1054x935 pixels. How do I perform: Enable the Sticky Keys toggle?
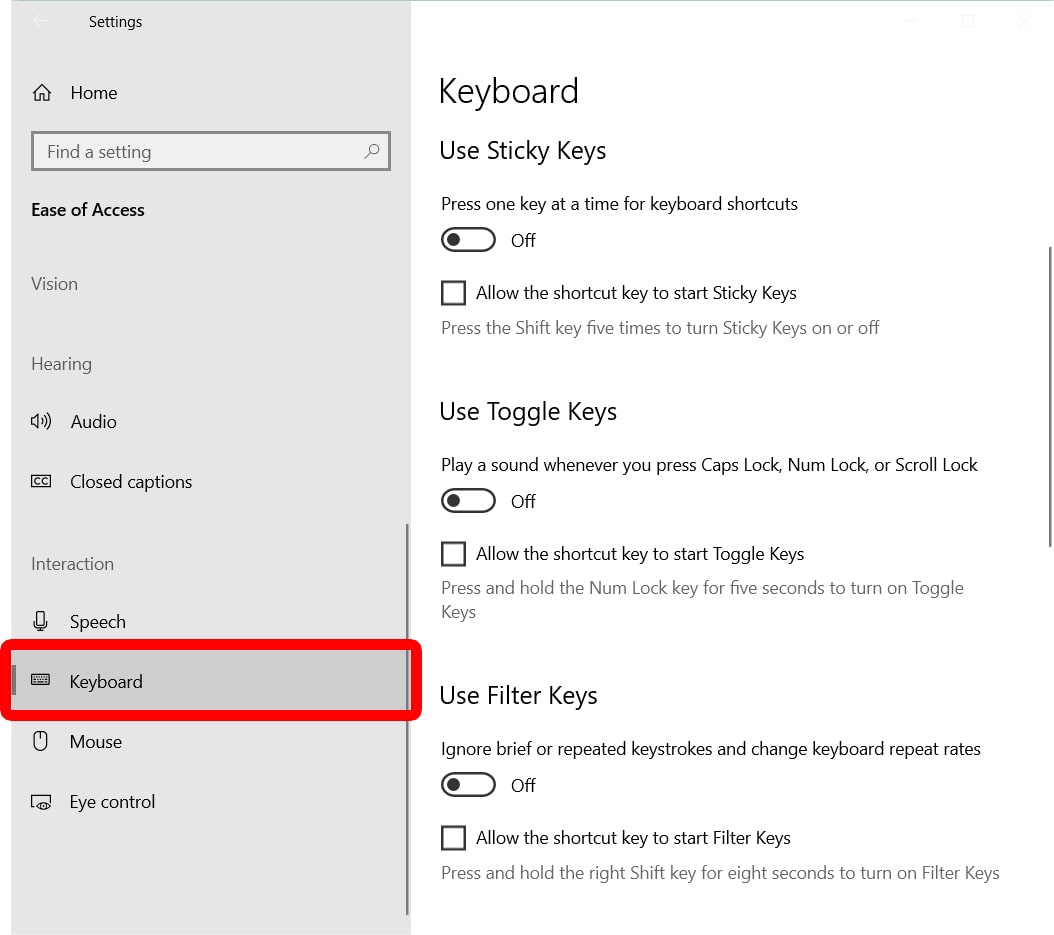468,239
